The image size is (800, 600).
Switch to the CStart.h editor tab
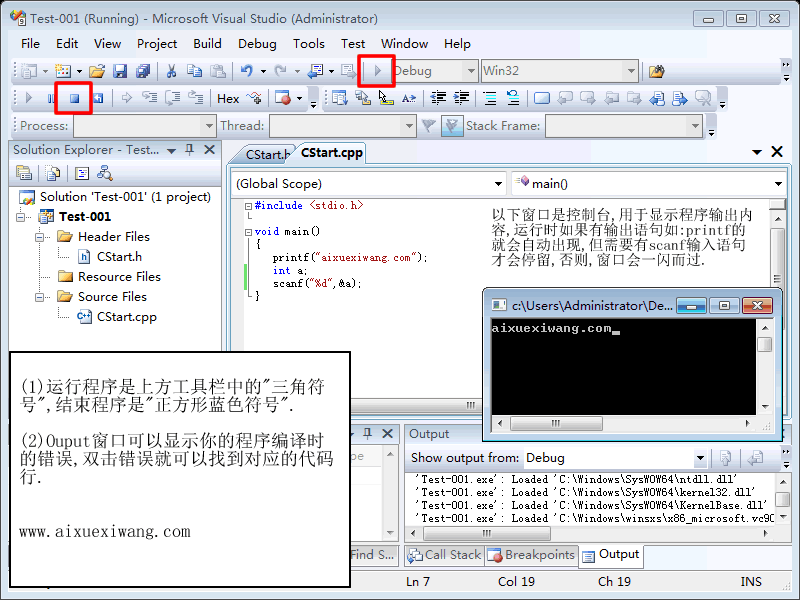pos(267,154)
